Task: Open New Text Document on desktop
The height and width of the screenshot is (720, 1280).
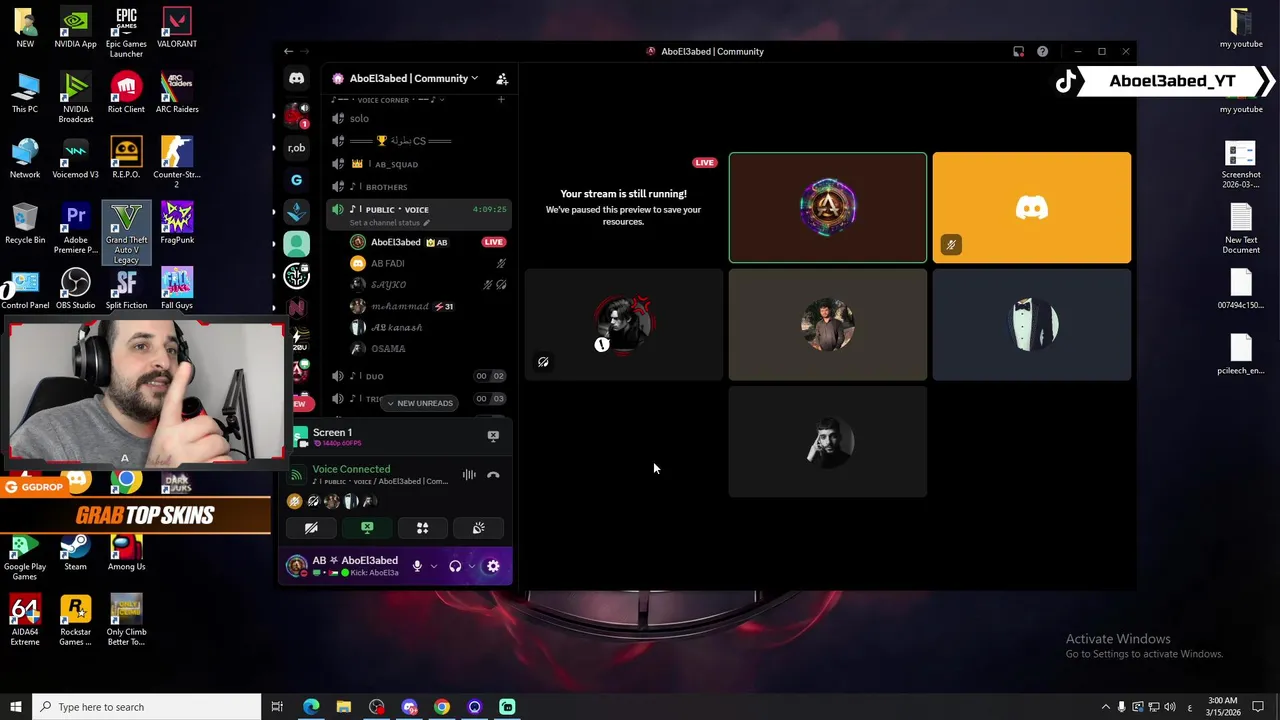Action: [1241, 228]
